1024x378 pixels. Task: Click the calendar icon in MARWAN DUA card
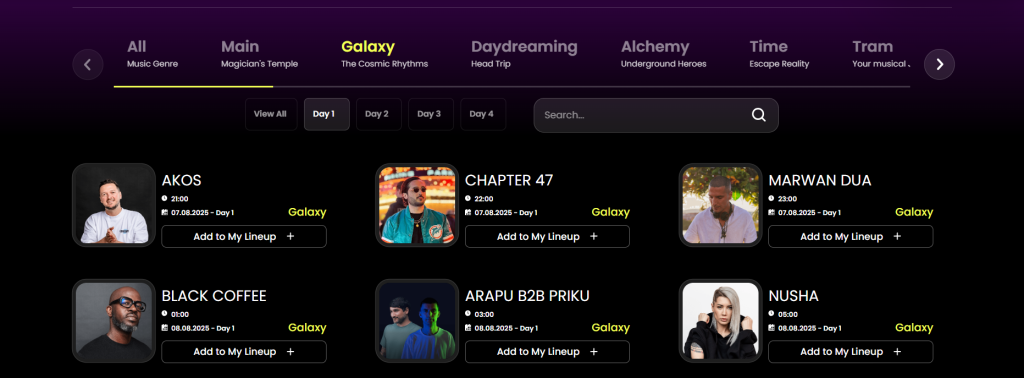pos(771,213)
